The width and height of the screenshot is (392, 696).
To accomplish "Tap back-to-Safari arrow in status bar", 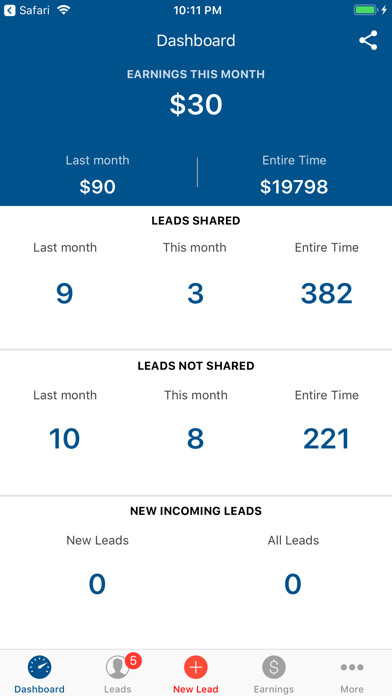I will (x=9, y=11).
